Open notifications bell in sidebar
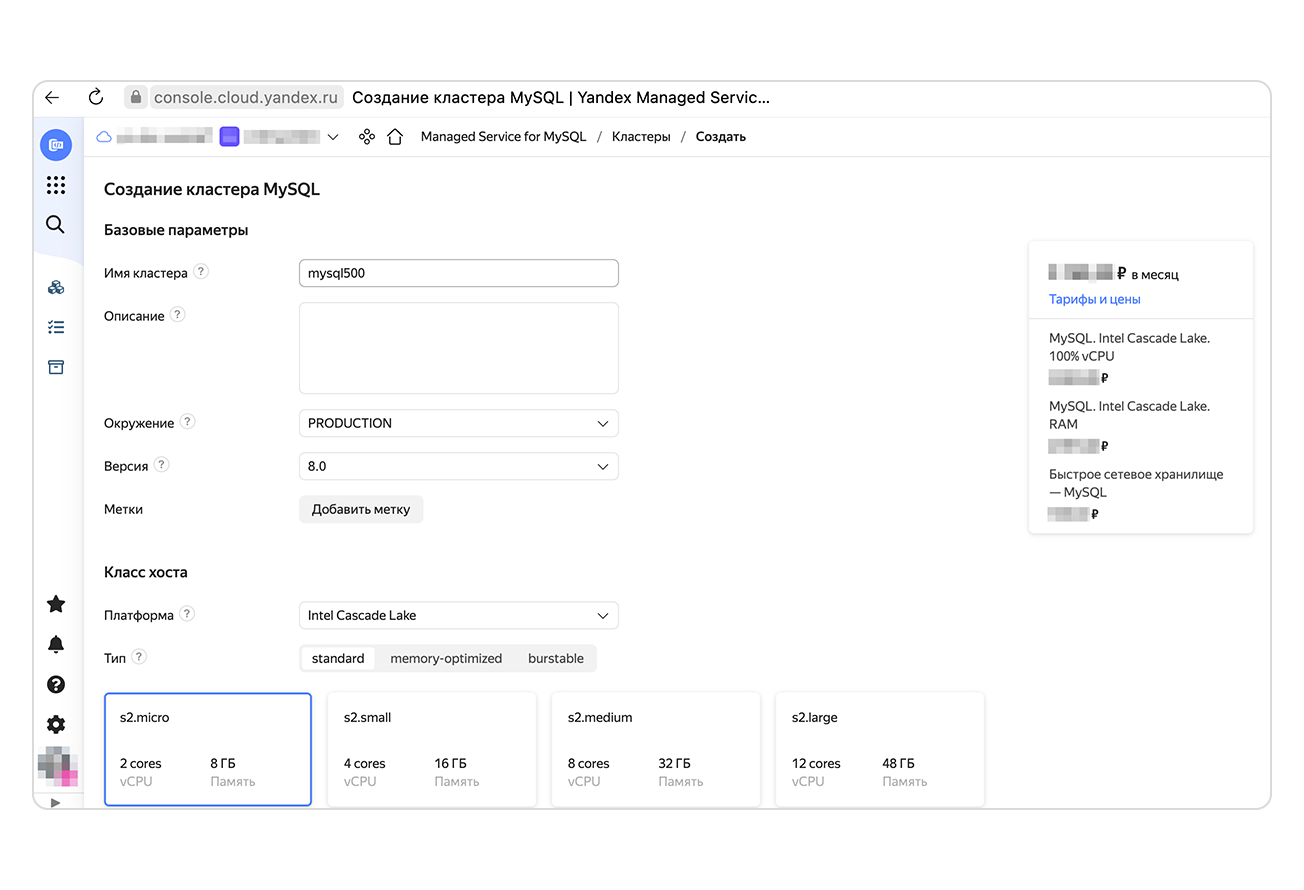Screen dimensions: 1304x890 coord(56,644)
